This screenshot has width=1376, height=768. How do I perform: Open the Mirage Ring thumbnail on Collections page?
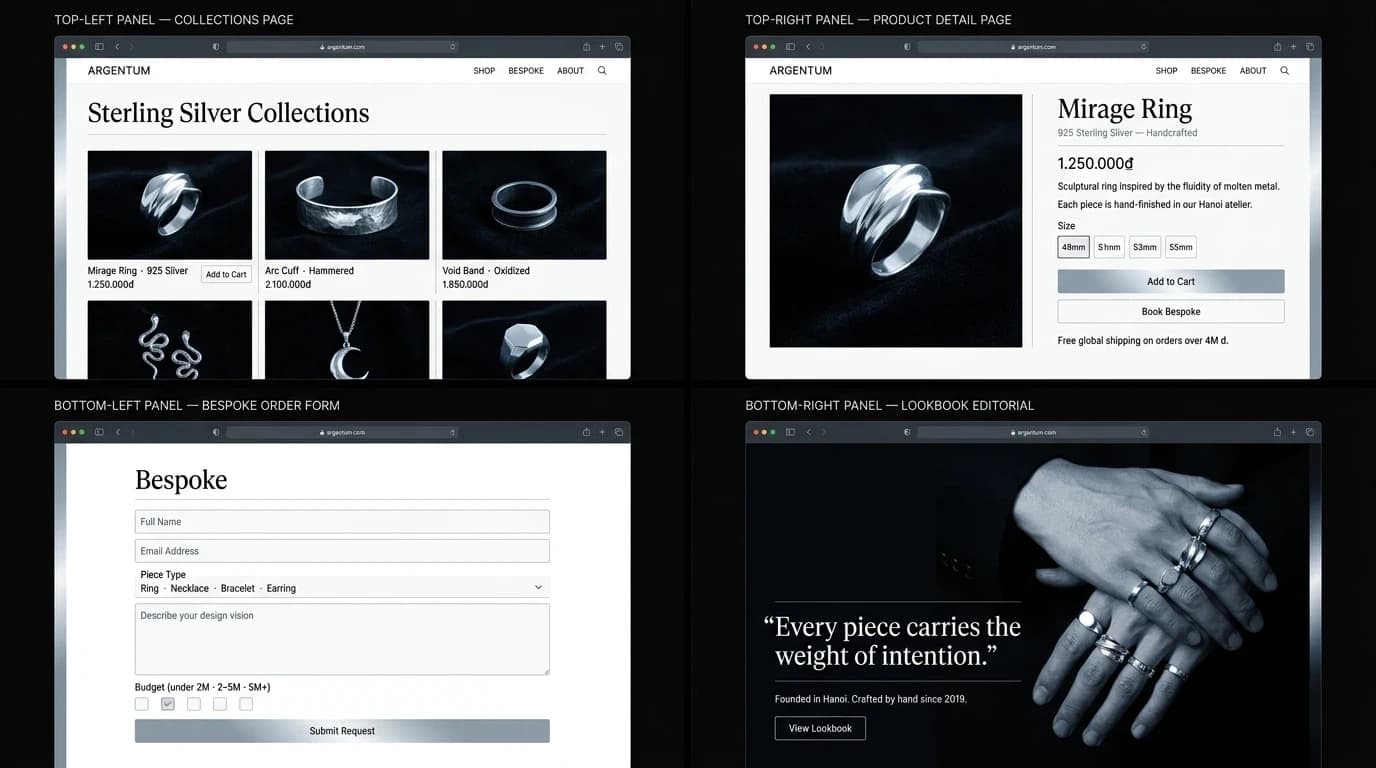170,205
